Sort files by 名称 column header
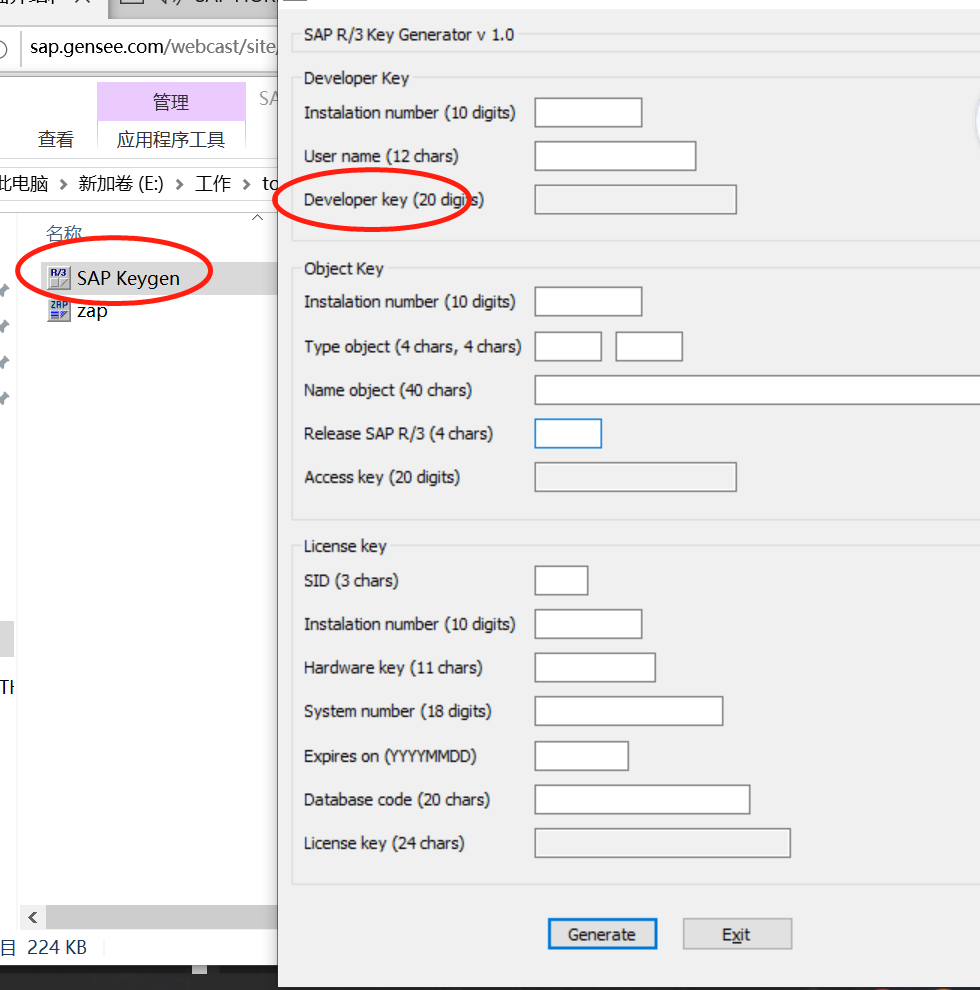This screenshot has height=990, width=980. pos(64,233)
